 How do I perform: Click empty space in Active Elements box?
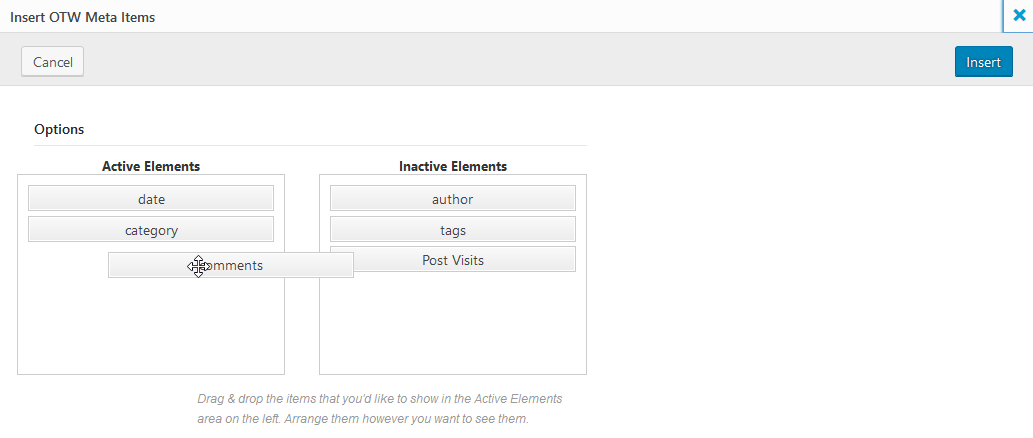coord(150,330)
